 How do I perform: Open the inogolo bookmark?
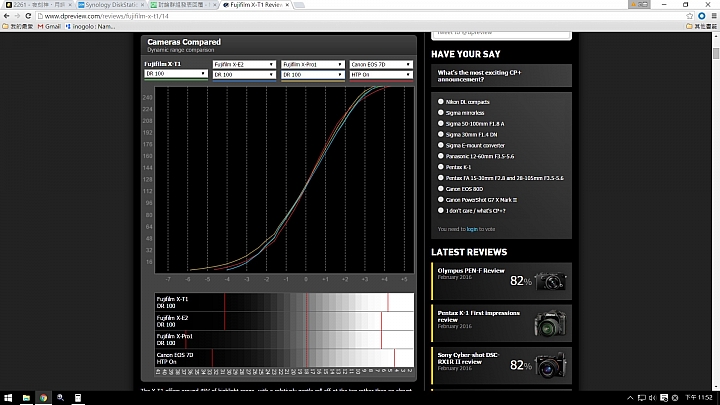coord(90,27)
